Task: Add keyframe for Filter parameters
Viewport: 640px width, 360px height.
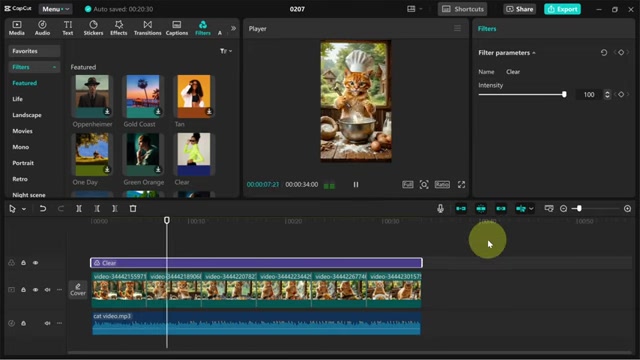Action: [621, 53]
